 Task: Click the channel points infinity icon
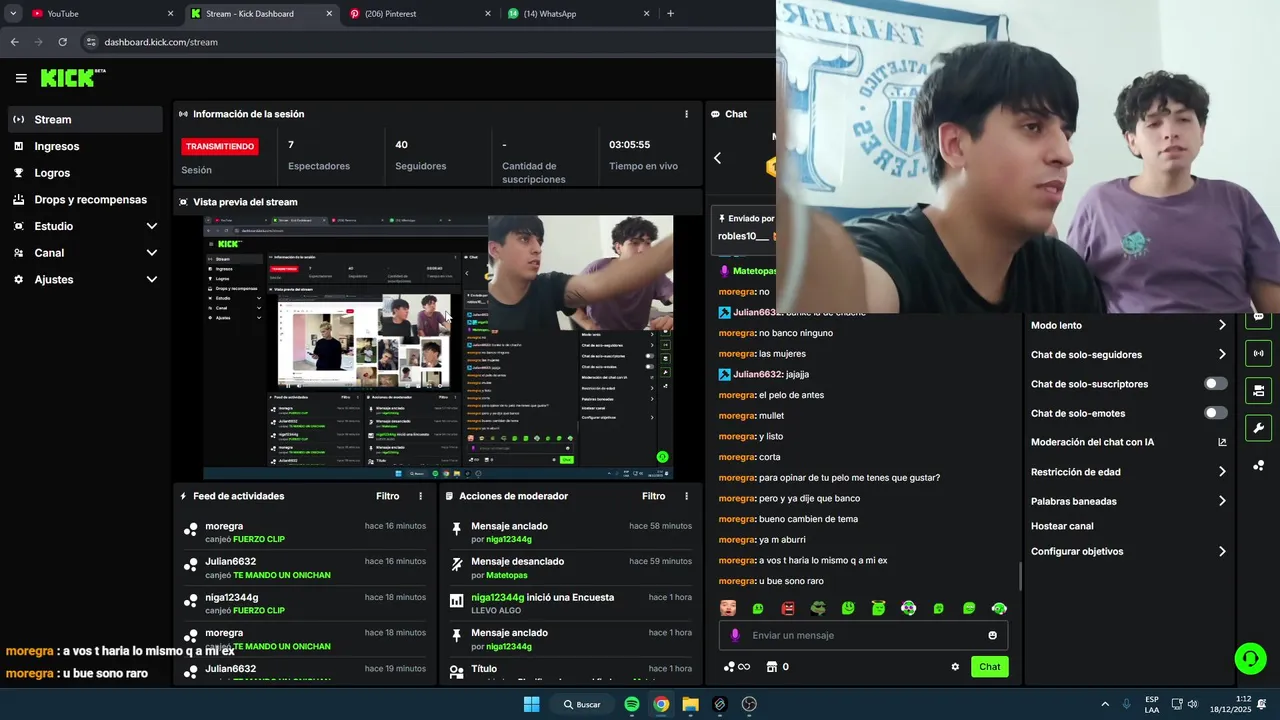736,667
